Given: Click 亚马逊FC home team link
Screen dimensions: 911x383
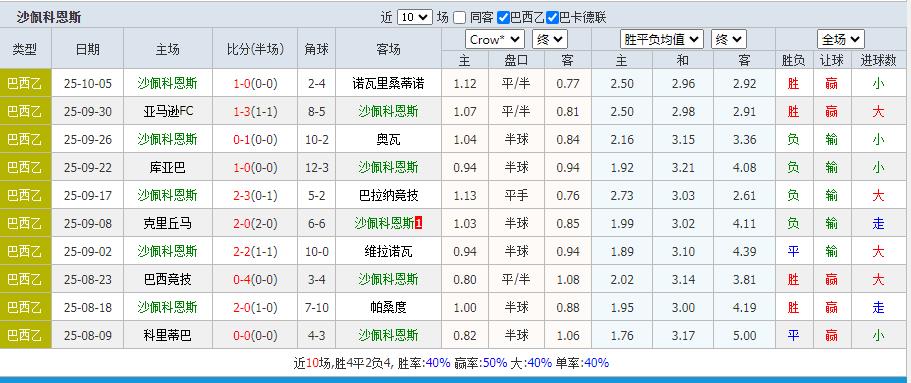Looking at the screenshot, I should [x=168, y=112].
